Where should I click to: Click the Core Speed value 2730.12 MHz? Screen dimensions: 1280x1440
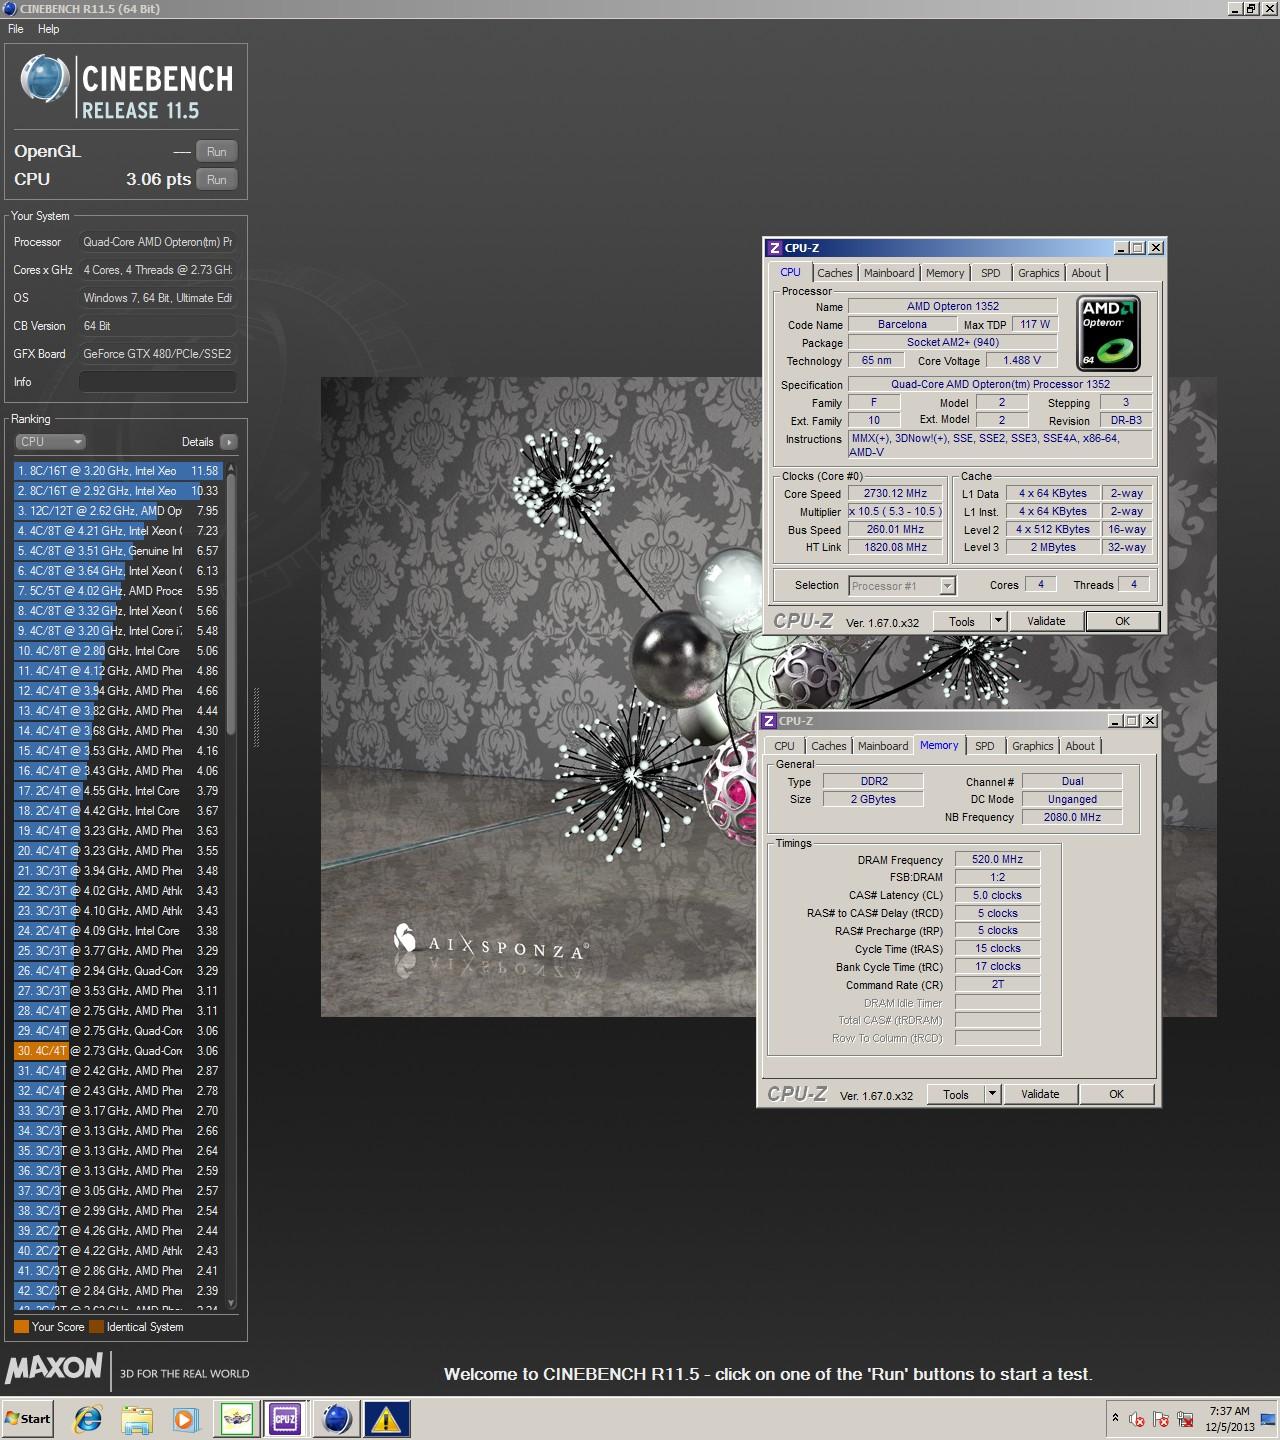pyautogui.click(x=896, y=494)
